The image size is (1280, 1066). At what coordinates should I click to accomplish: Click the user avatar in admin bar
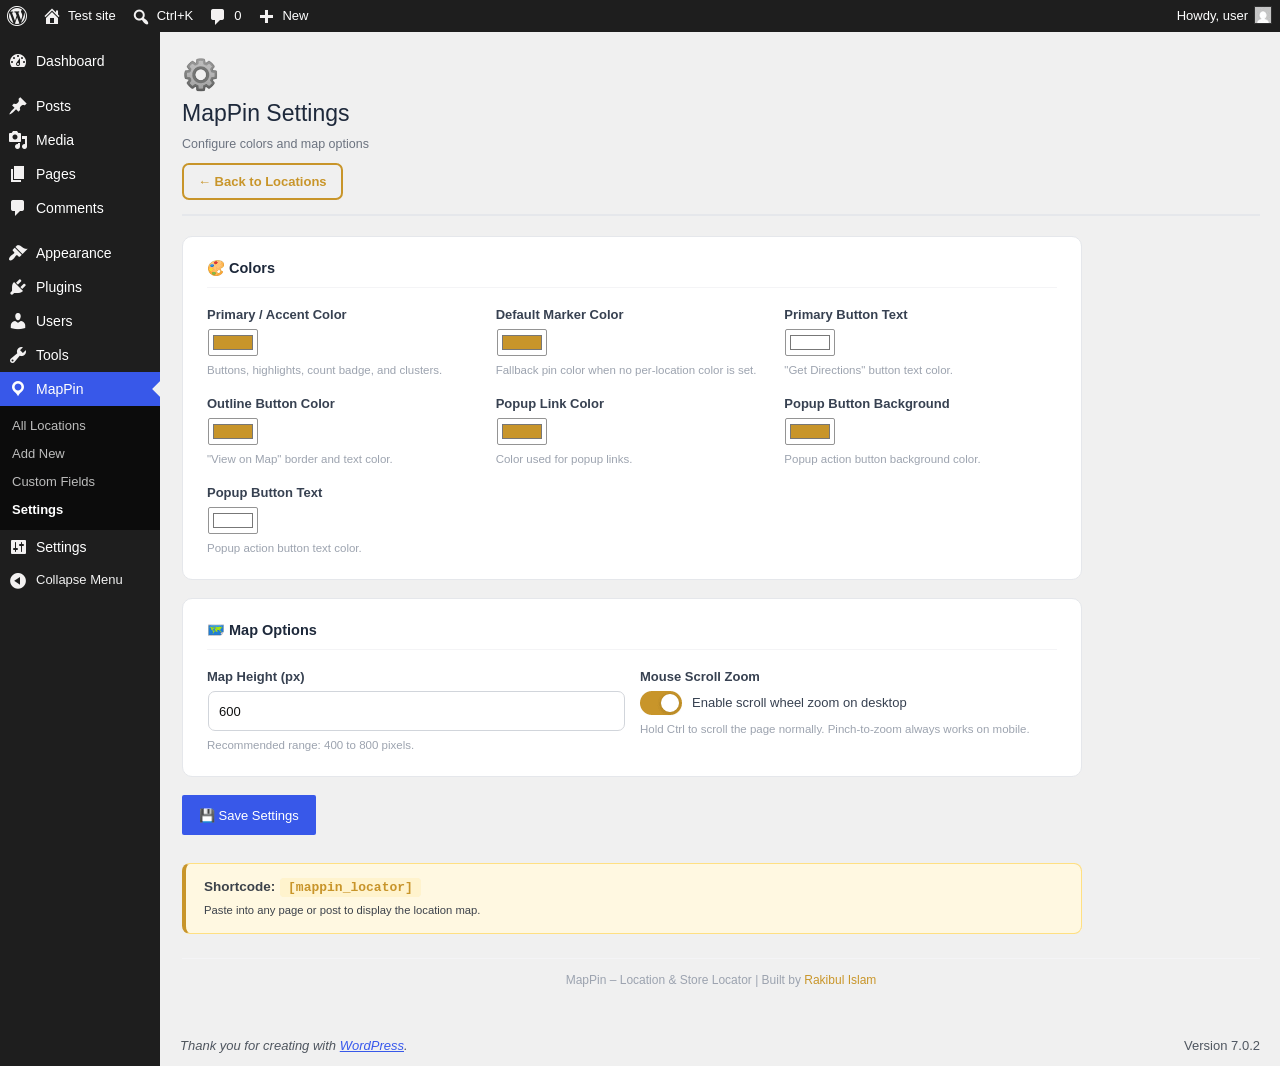click(1263, 15)
